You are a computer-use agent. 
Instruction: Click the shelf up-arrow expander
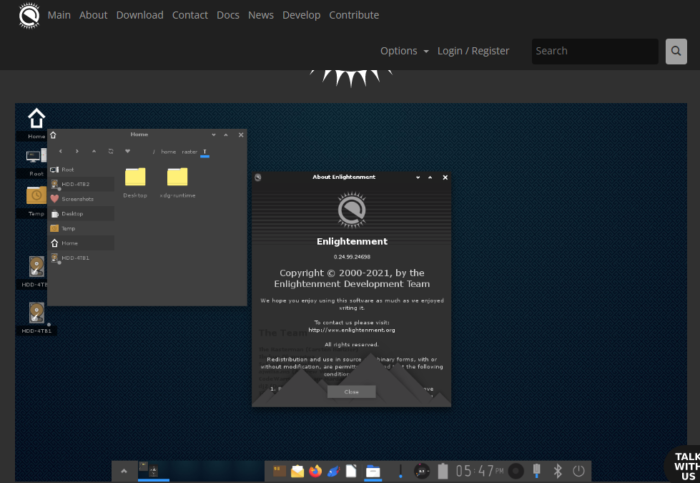coord(124,471)
